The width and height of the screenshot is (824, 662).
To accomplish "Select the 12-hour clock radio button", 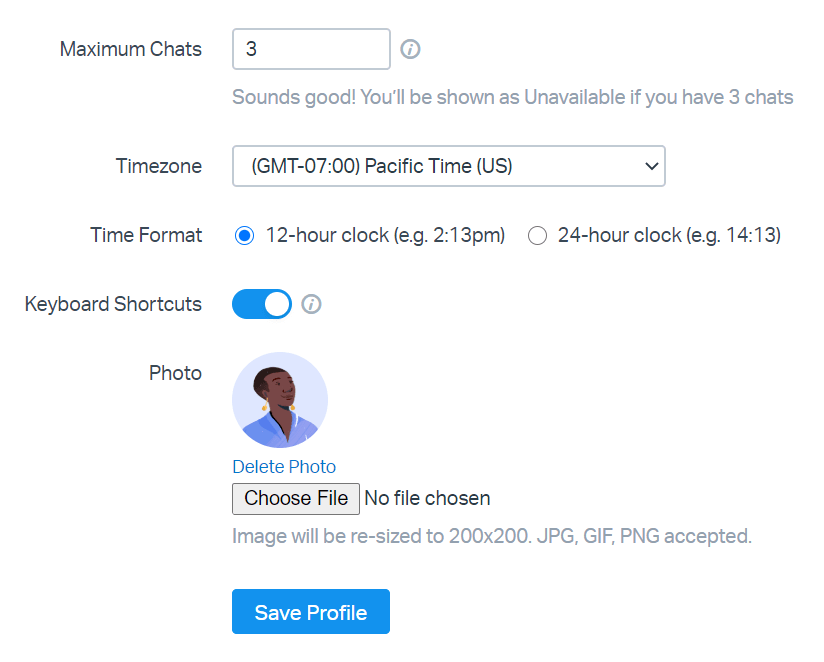I will 244,236.
